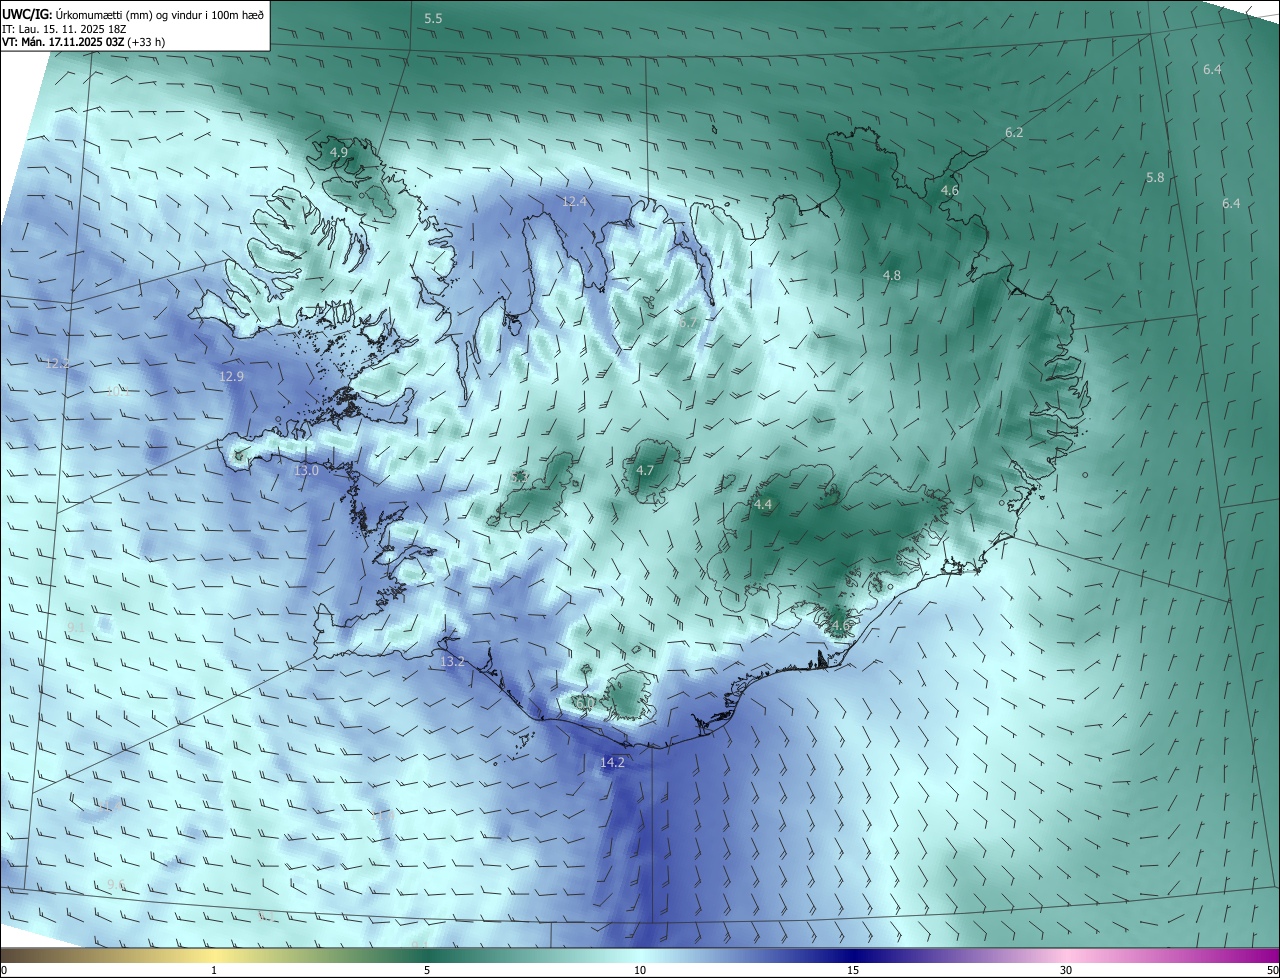Click the 4.4 value over the large southeast glacier

tap(763, 505)
